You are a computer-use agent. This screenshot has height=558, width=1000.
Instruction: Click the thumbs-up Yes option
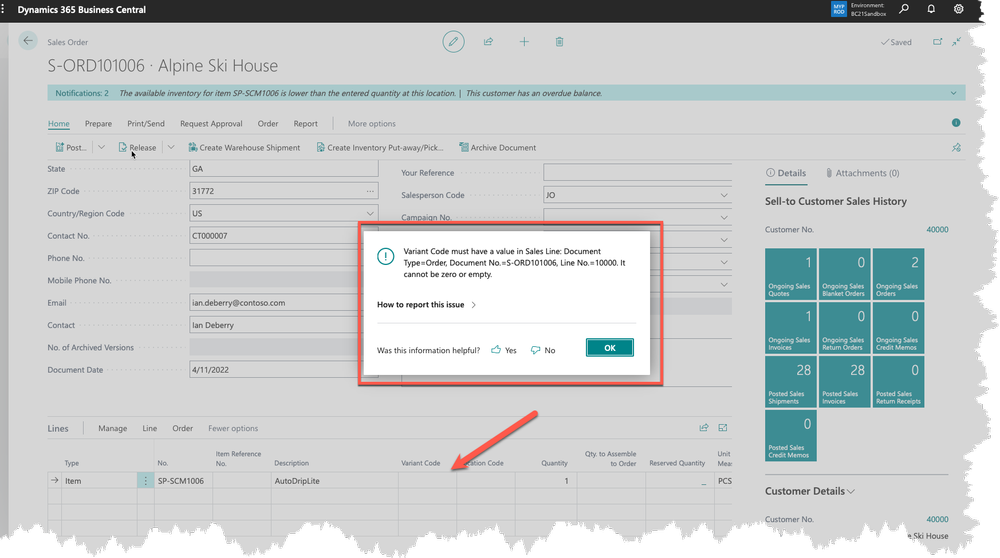pos(504,350)
